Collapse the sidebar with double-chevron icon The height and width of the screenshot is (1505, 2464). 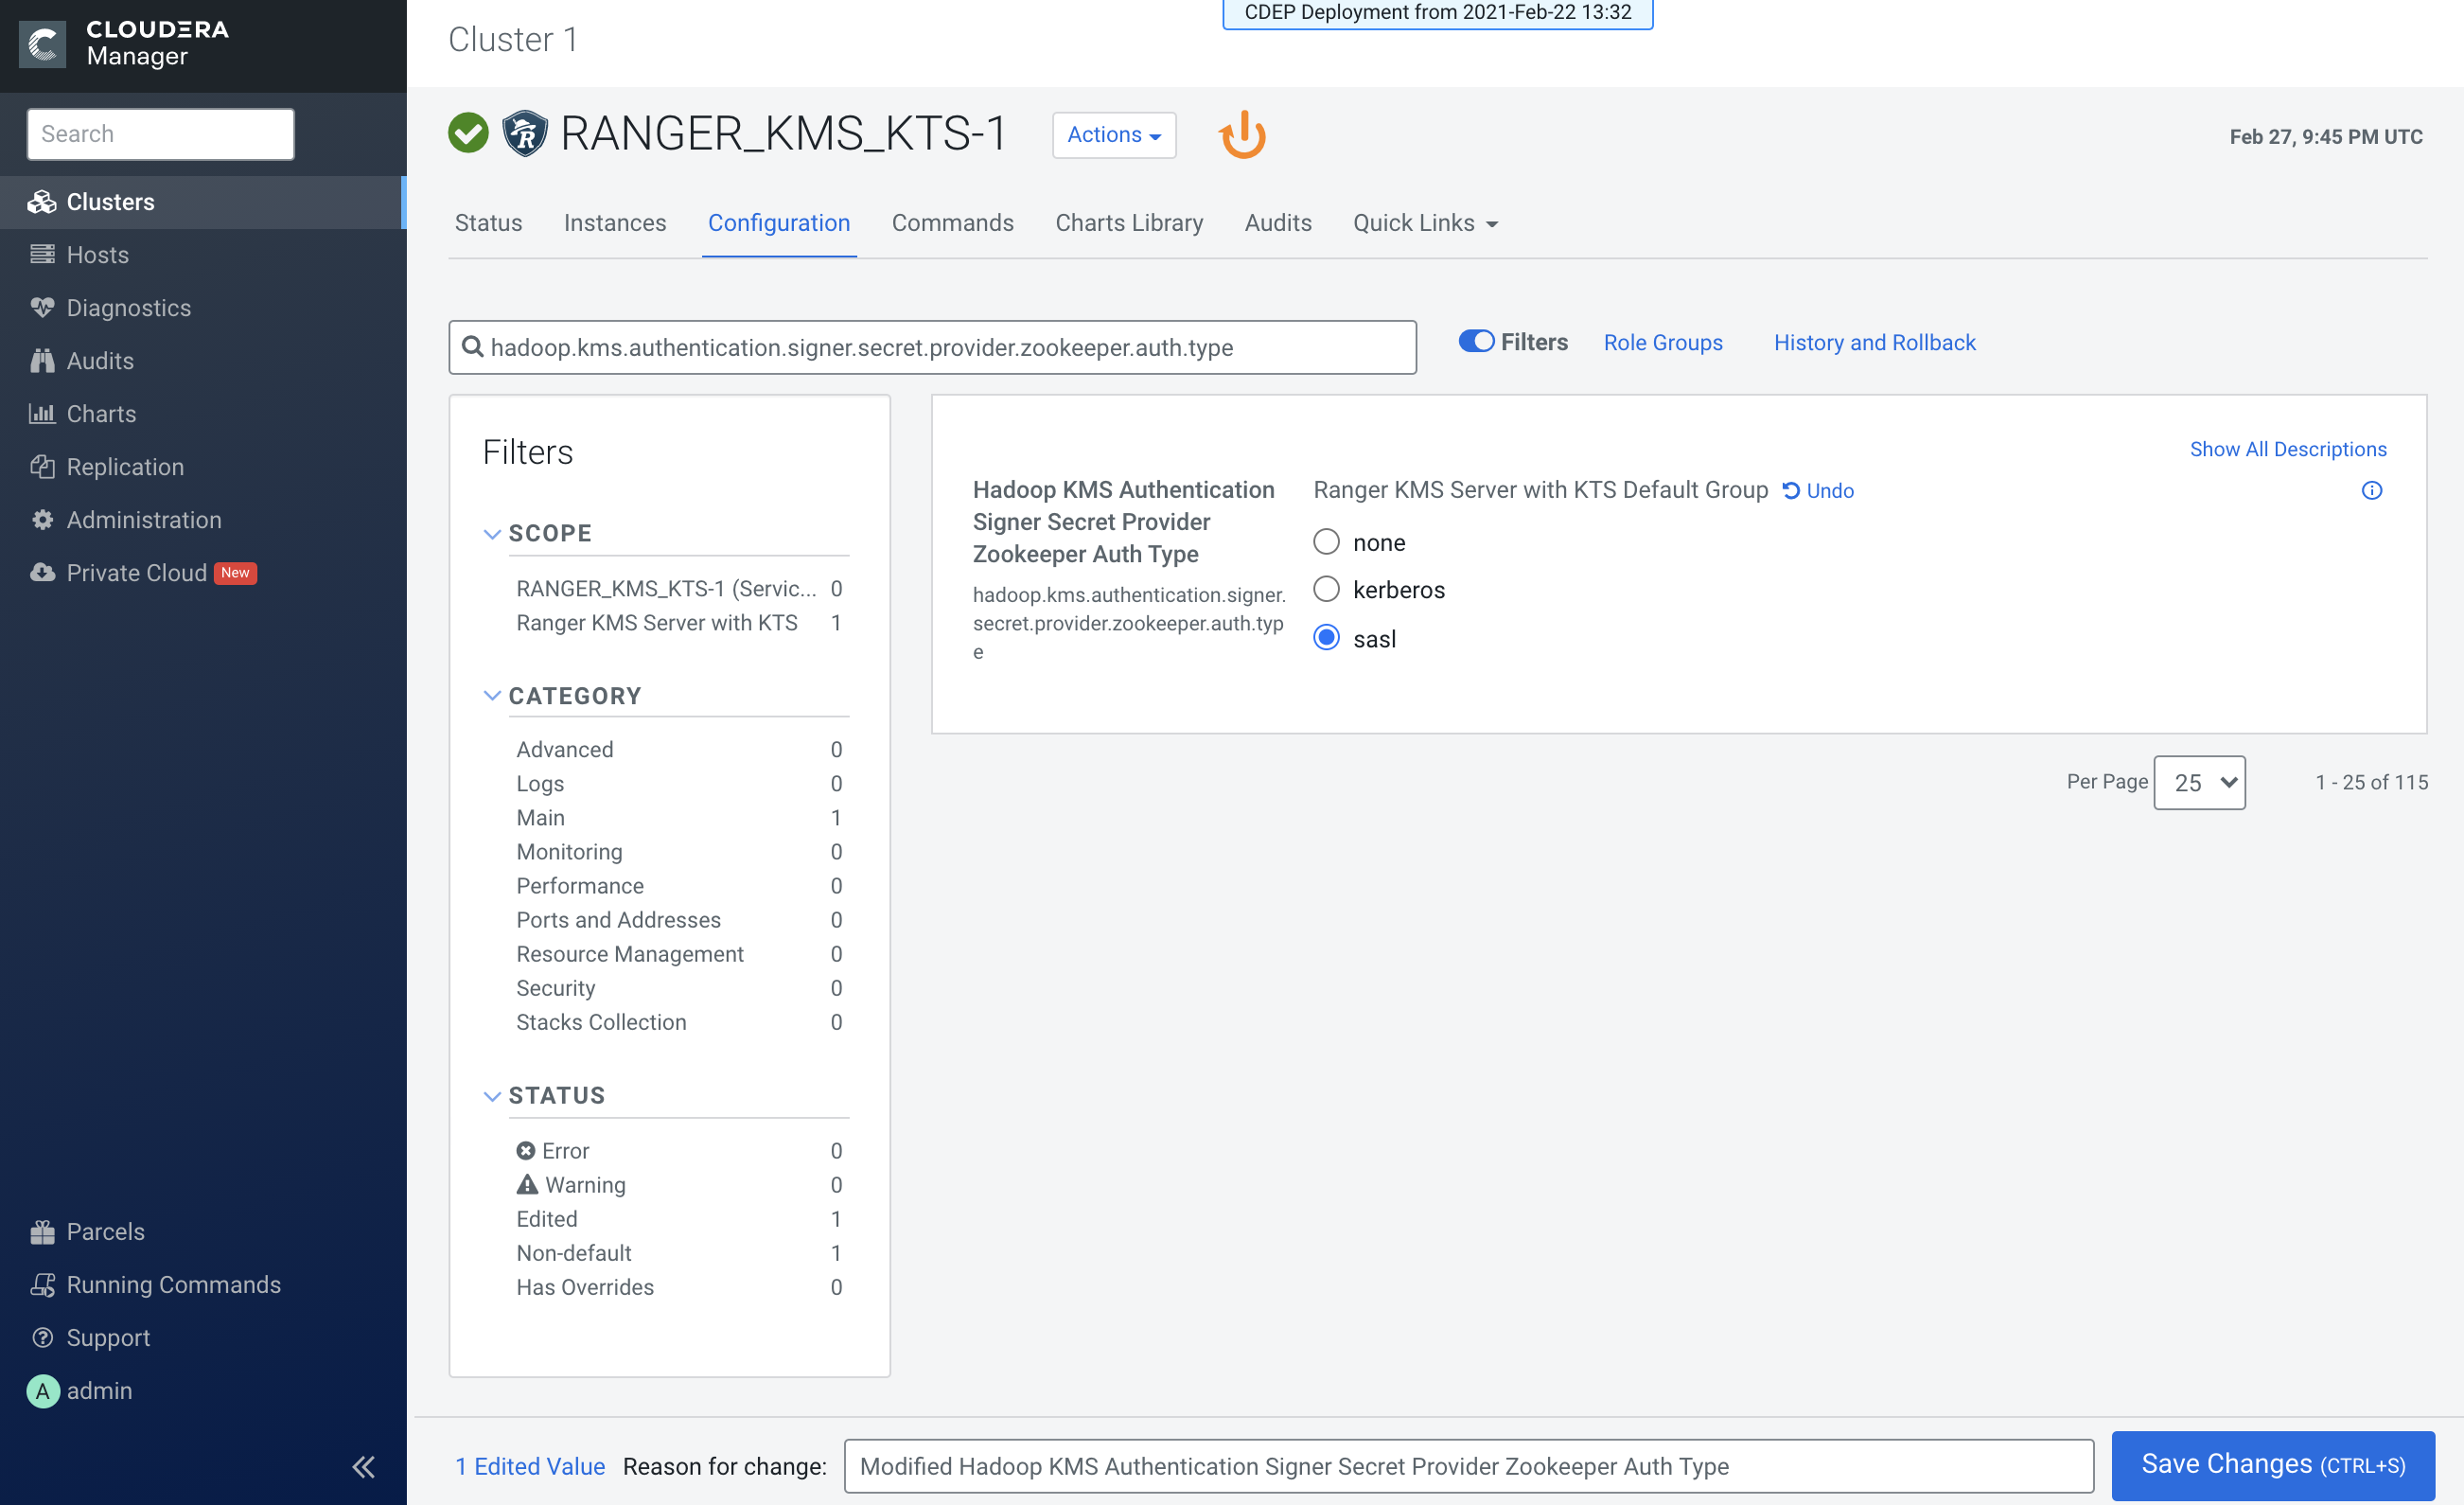pyautogui.click(x=363, y=1466)
